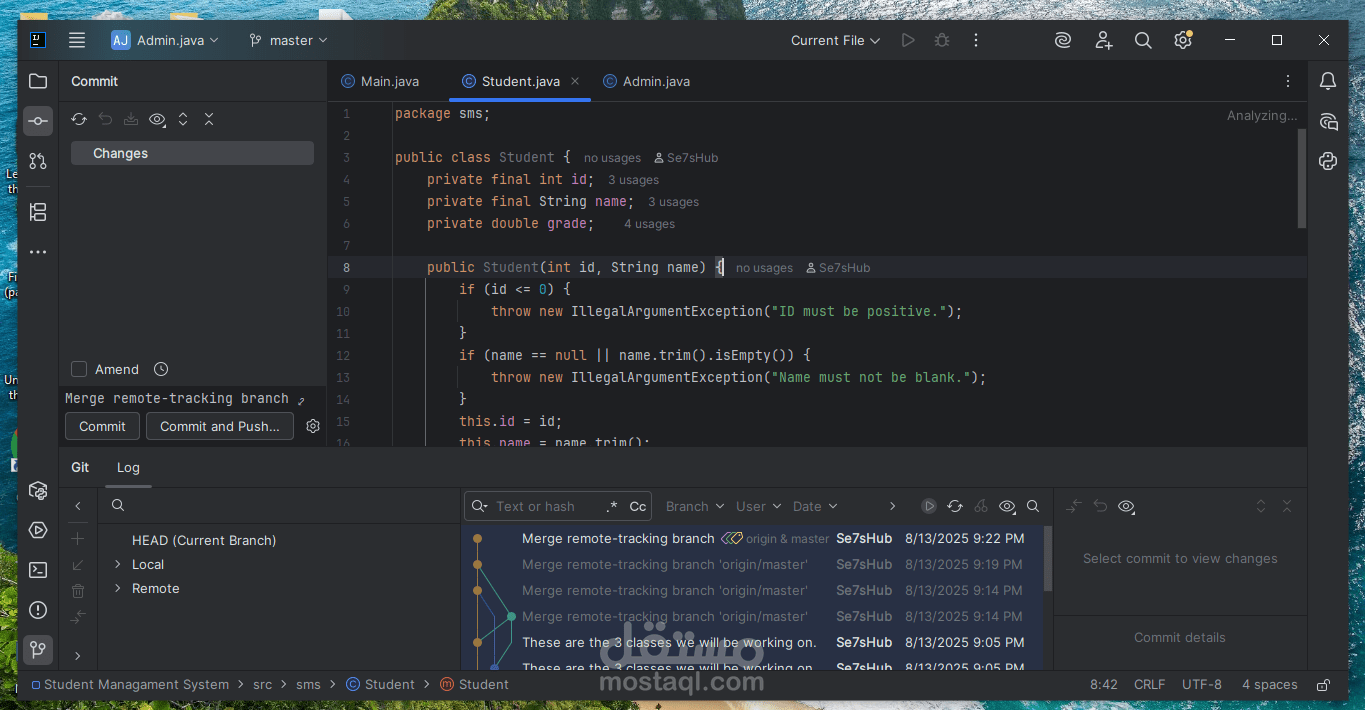Open the Problems tool window

pos(38,610)
